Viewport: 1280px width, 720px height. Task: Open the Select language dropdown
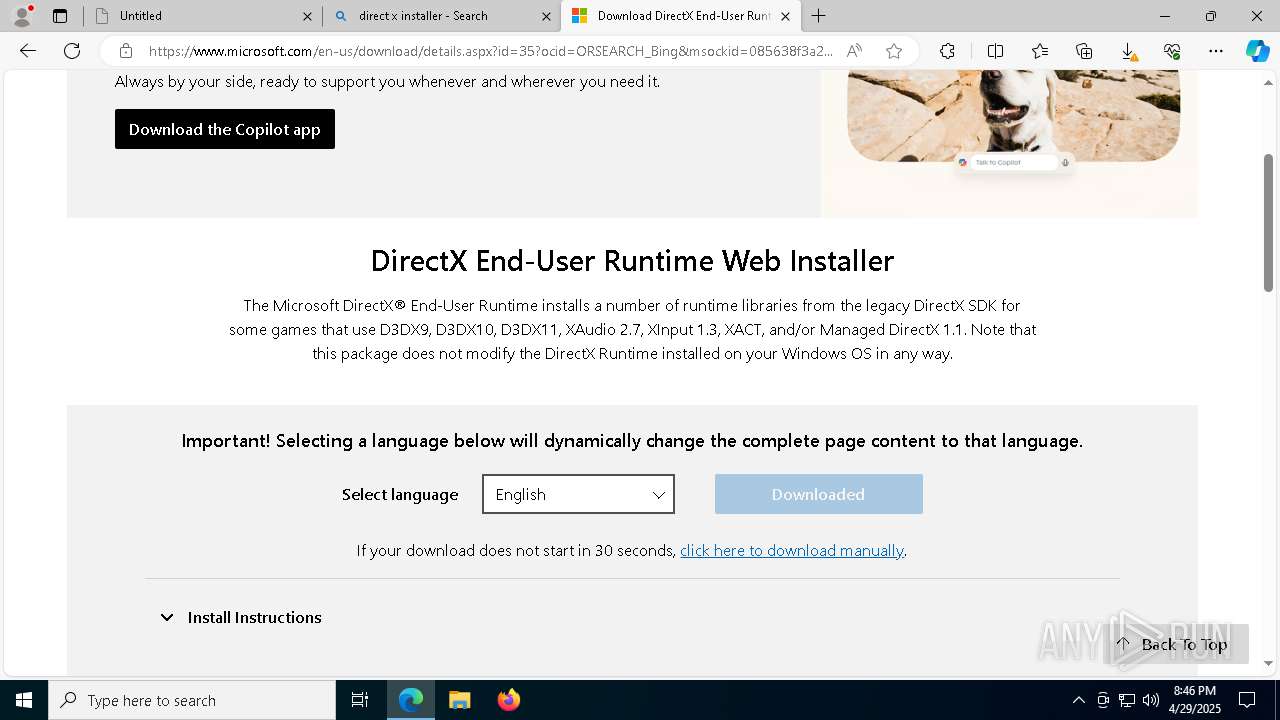point(578,494)
